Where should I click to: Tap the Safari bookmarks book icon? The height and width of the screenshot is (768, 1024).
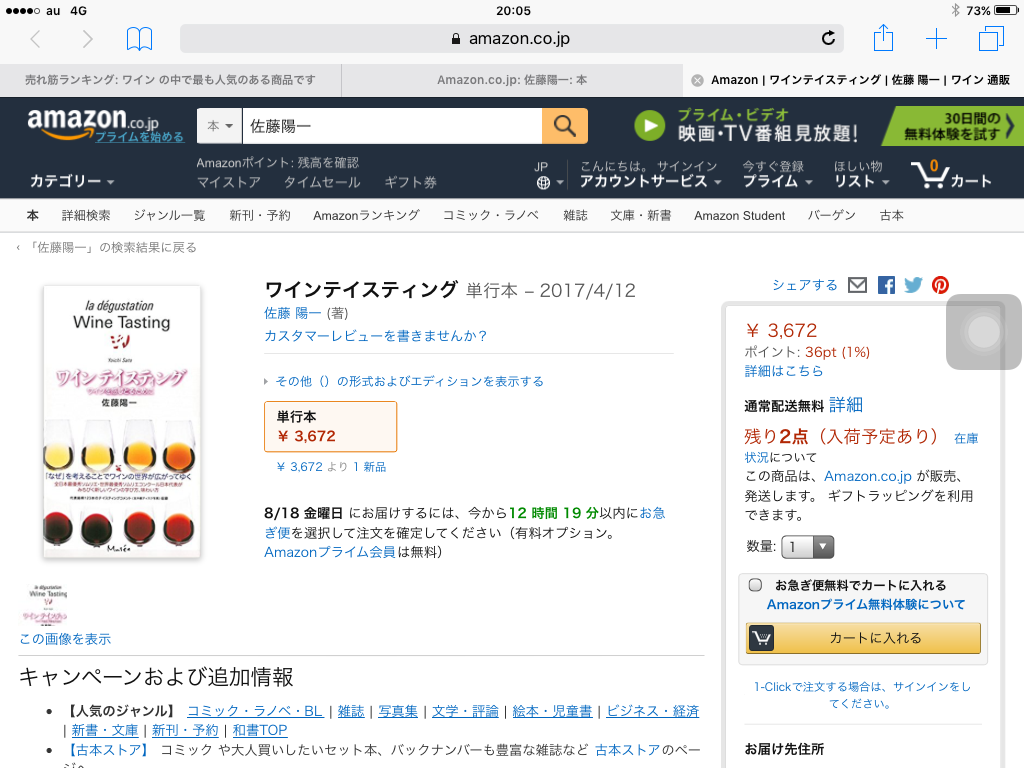tap(139, 39)
